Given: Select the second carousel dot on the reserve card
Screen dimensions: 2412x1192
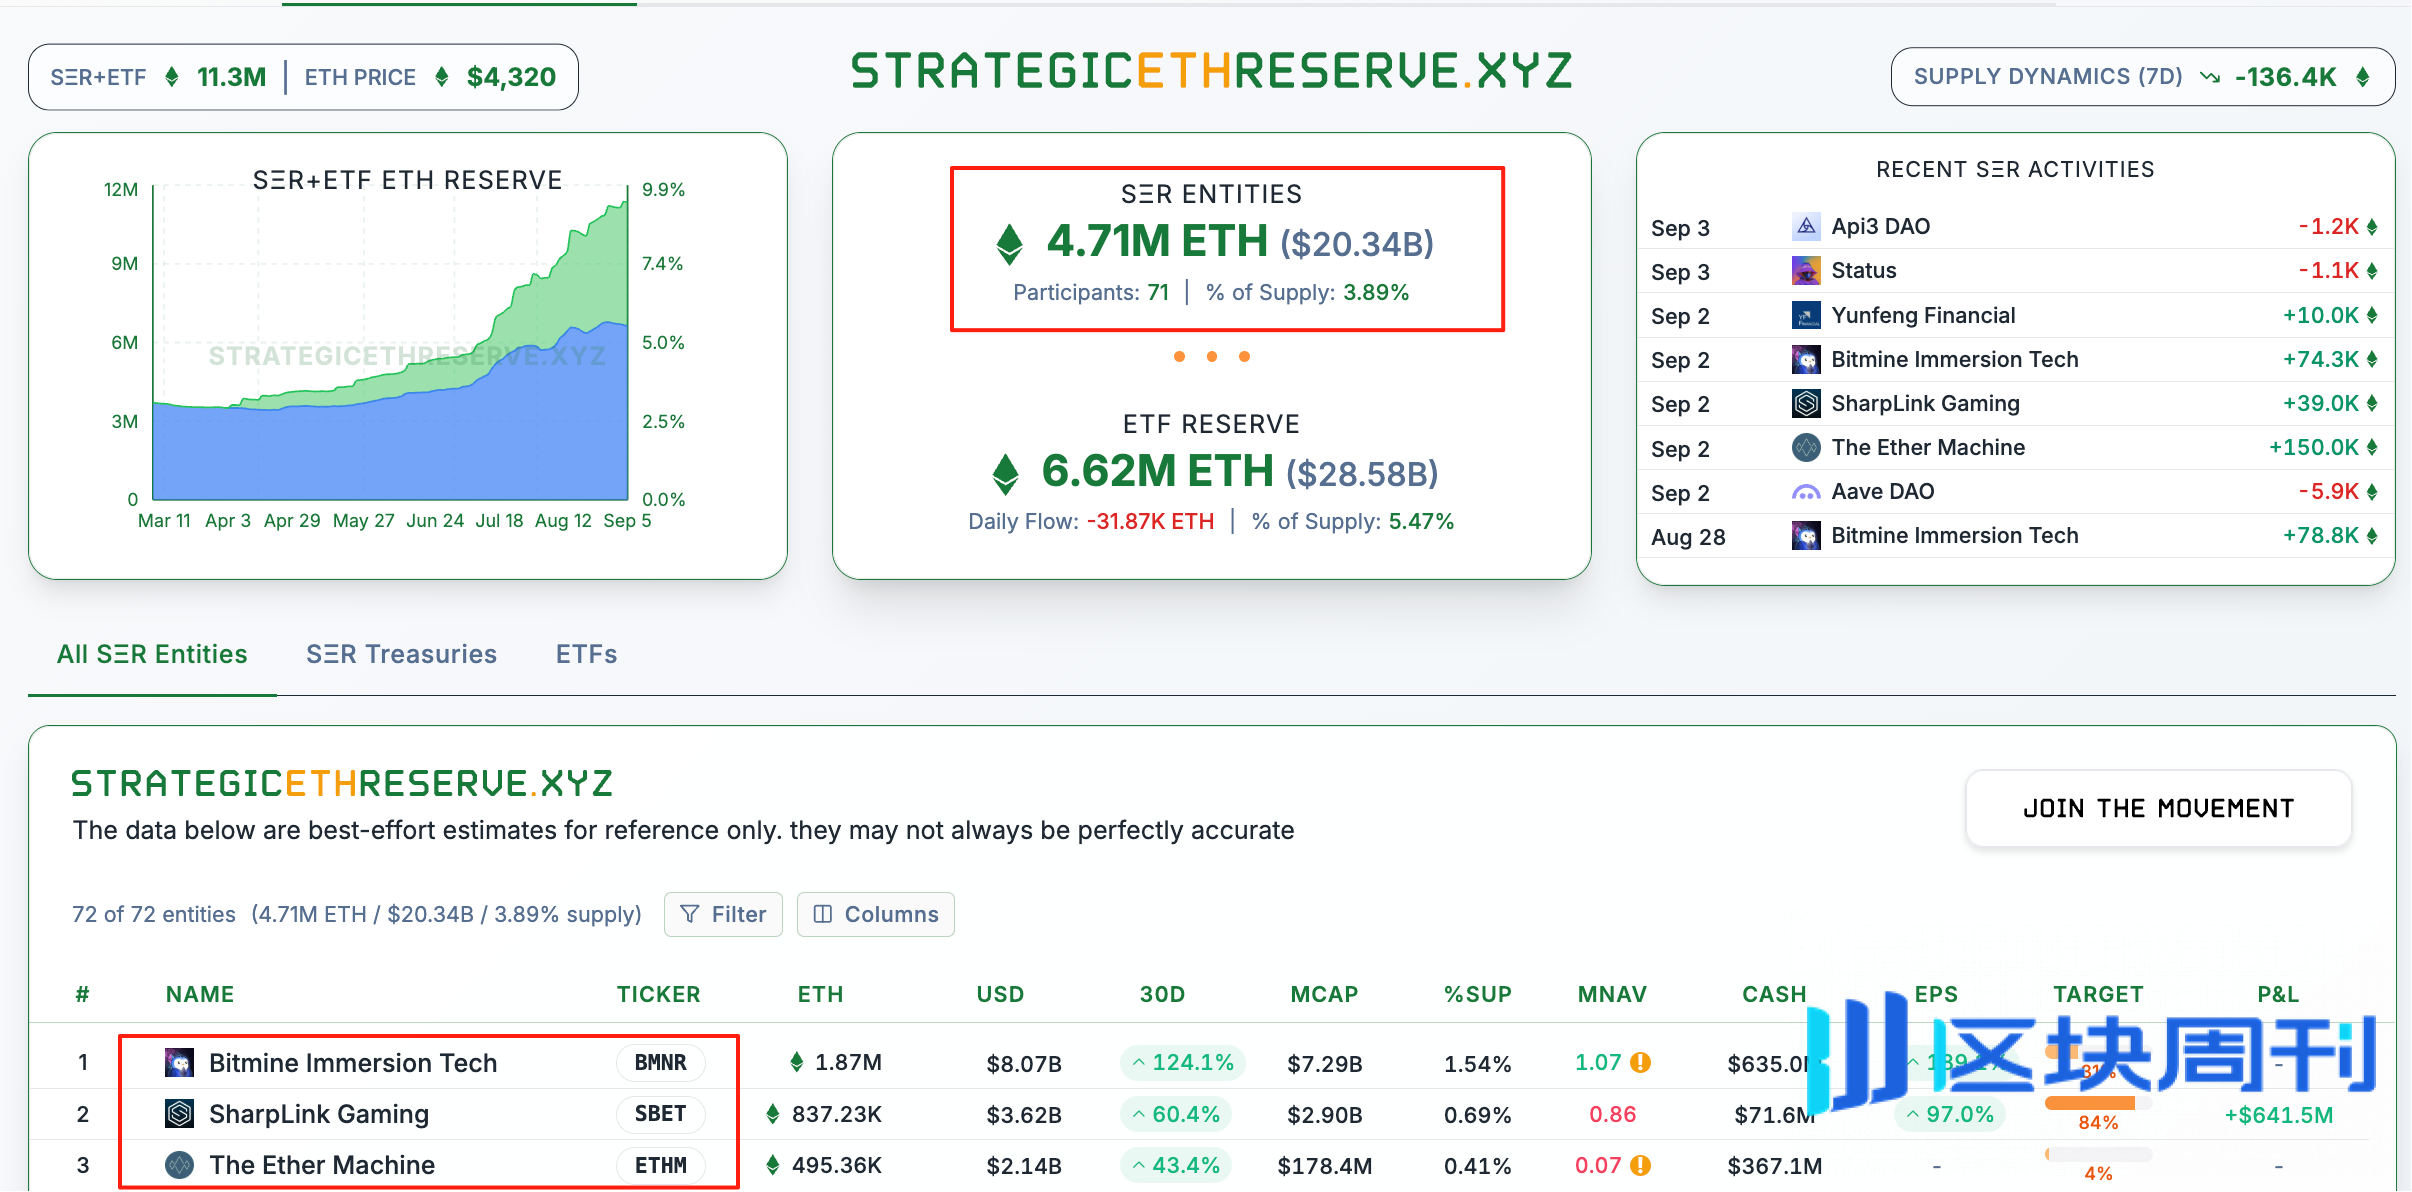Looking at the screenshot, I should point(1213,356).
